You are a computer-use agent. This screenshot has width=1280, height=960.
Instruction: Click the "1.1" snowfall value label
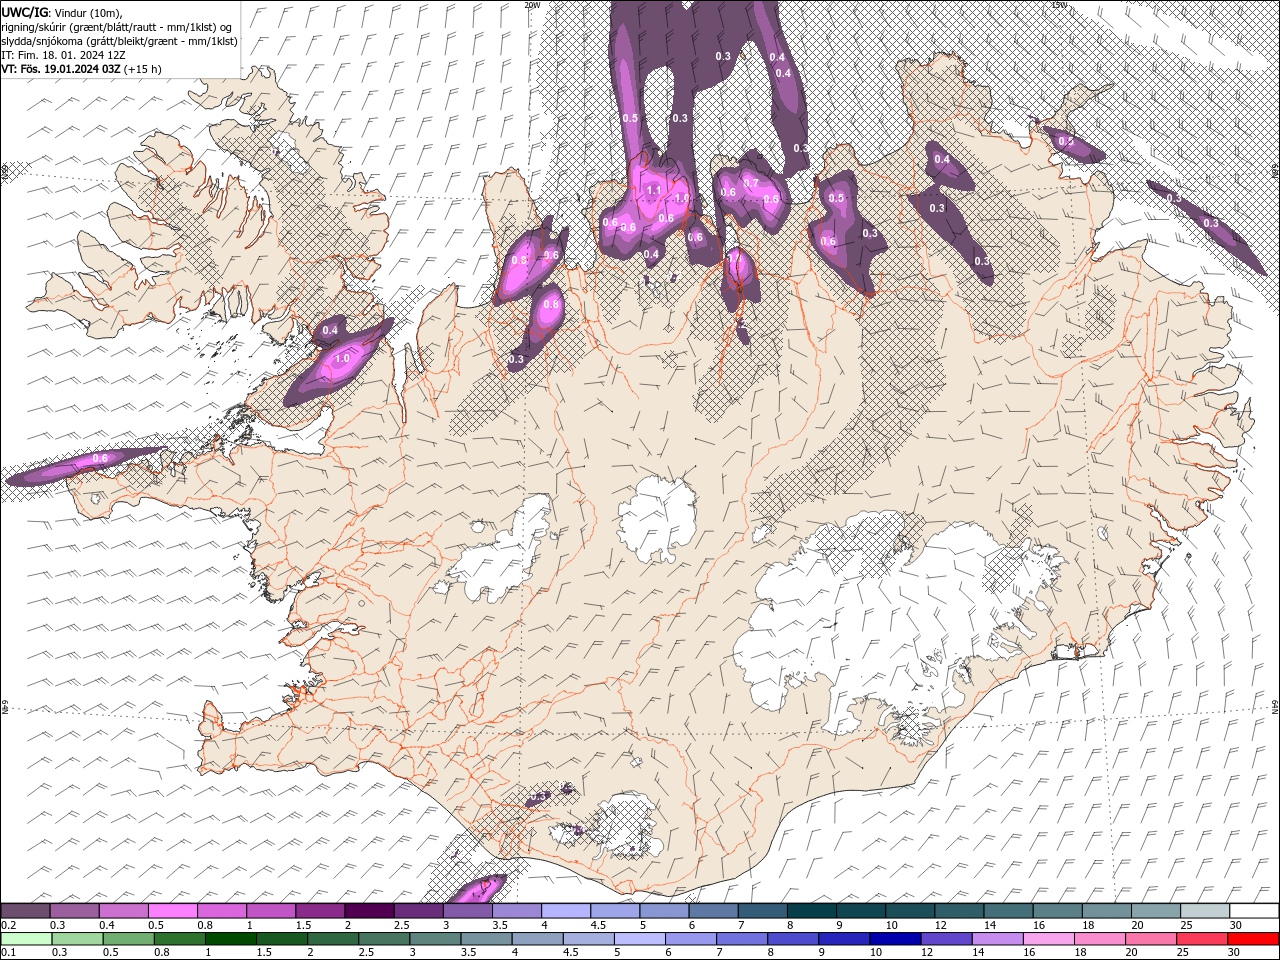[655, 189]
